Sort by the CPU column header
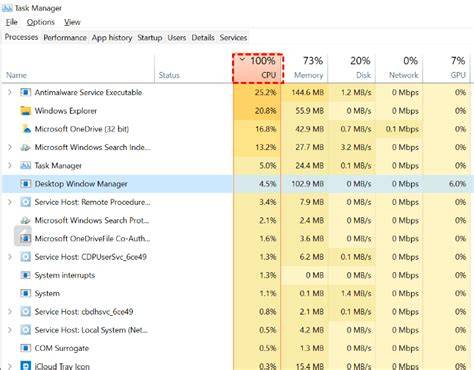The height and width of the screenshot is (370, 474). 258,68
